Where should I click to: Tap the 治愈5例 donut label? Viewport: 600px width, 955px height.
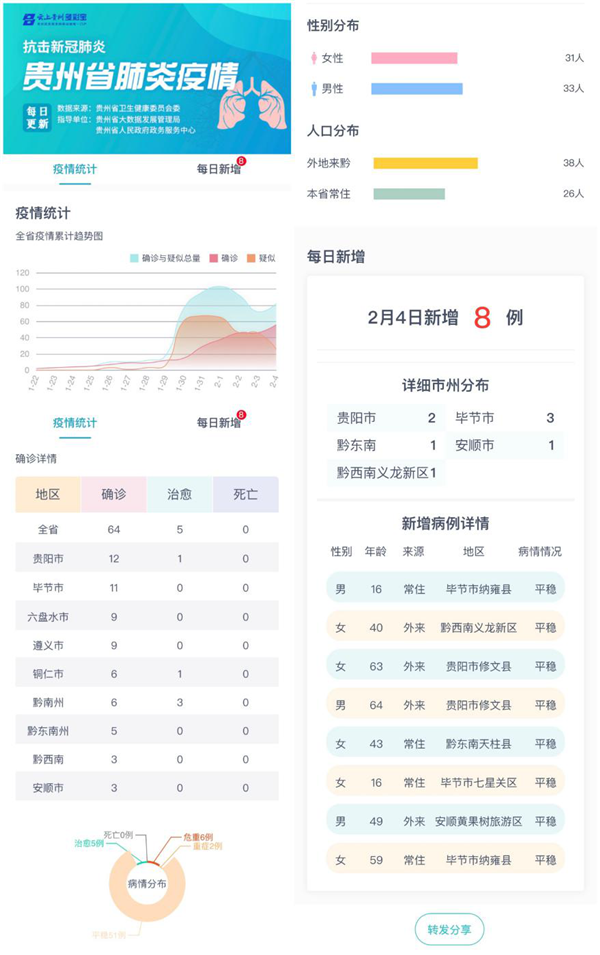[89, 844]
